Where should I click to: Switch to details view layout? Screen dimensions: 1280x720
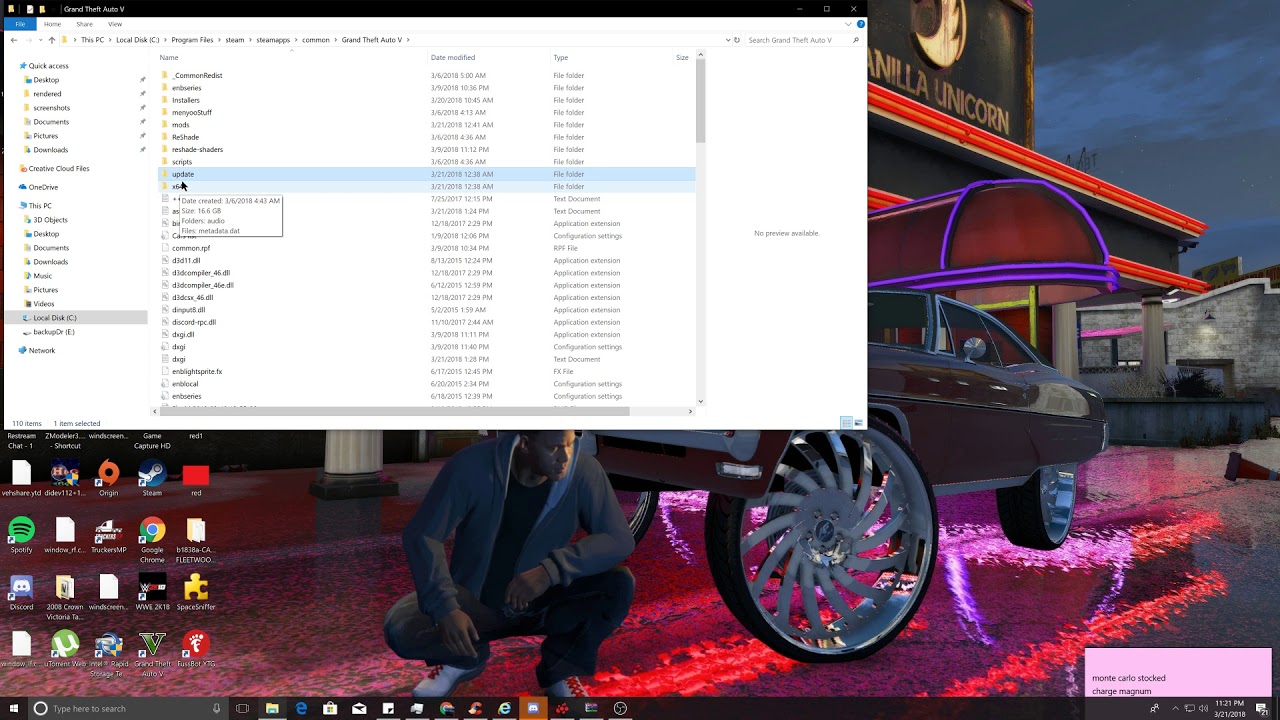pos(846,423)
